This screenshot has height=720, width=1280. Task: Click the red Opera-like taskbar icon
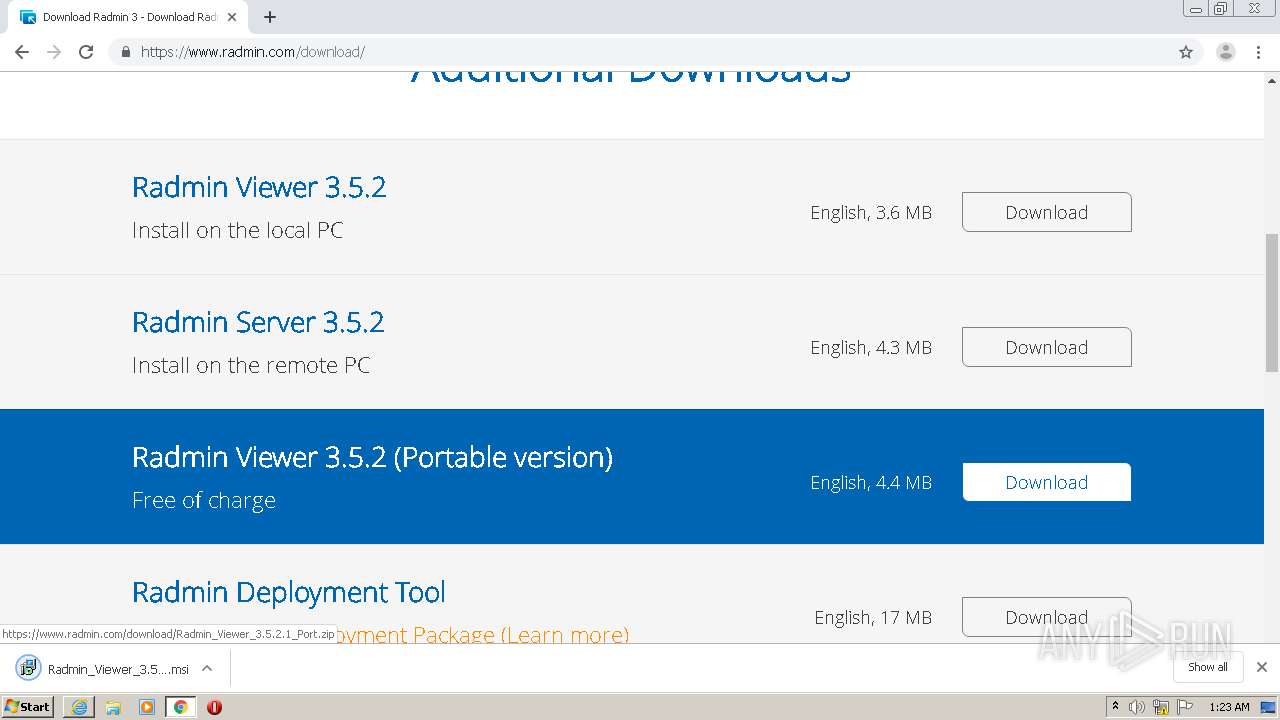214,707
